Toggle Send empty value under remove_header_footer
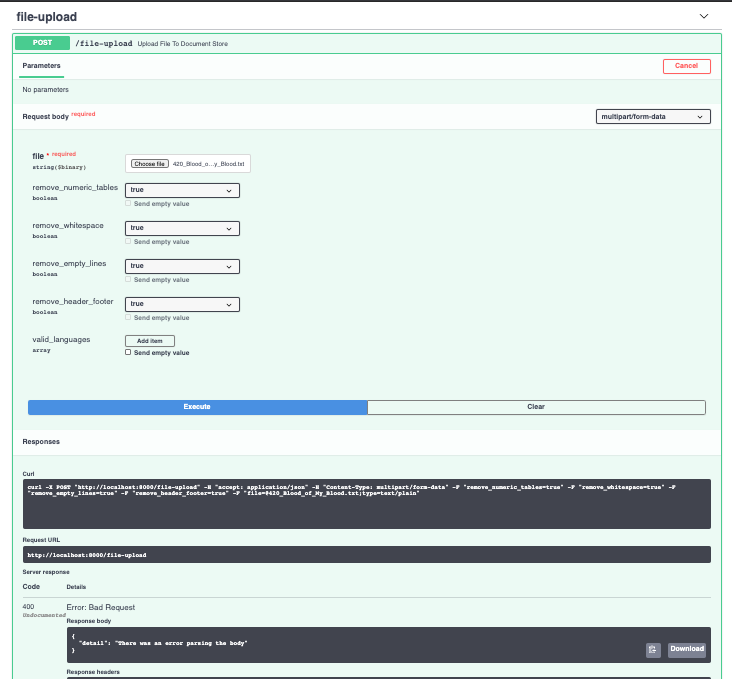 (x=128, y=318)
